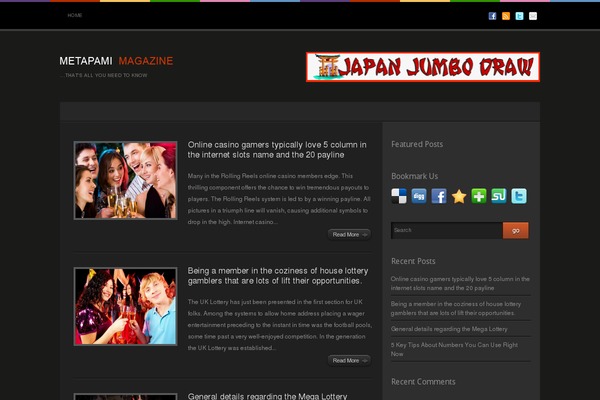Click the Recent Comments heading

(x=423, y=382)
